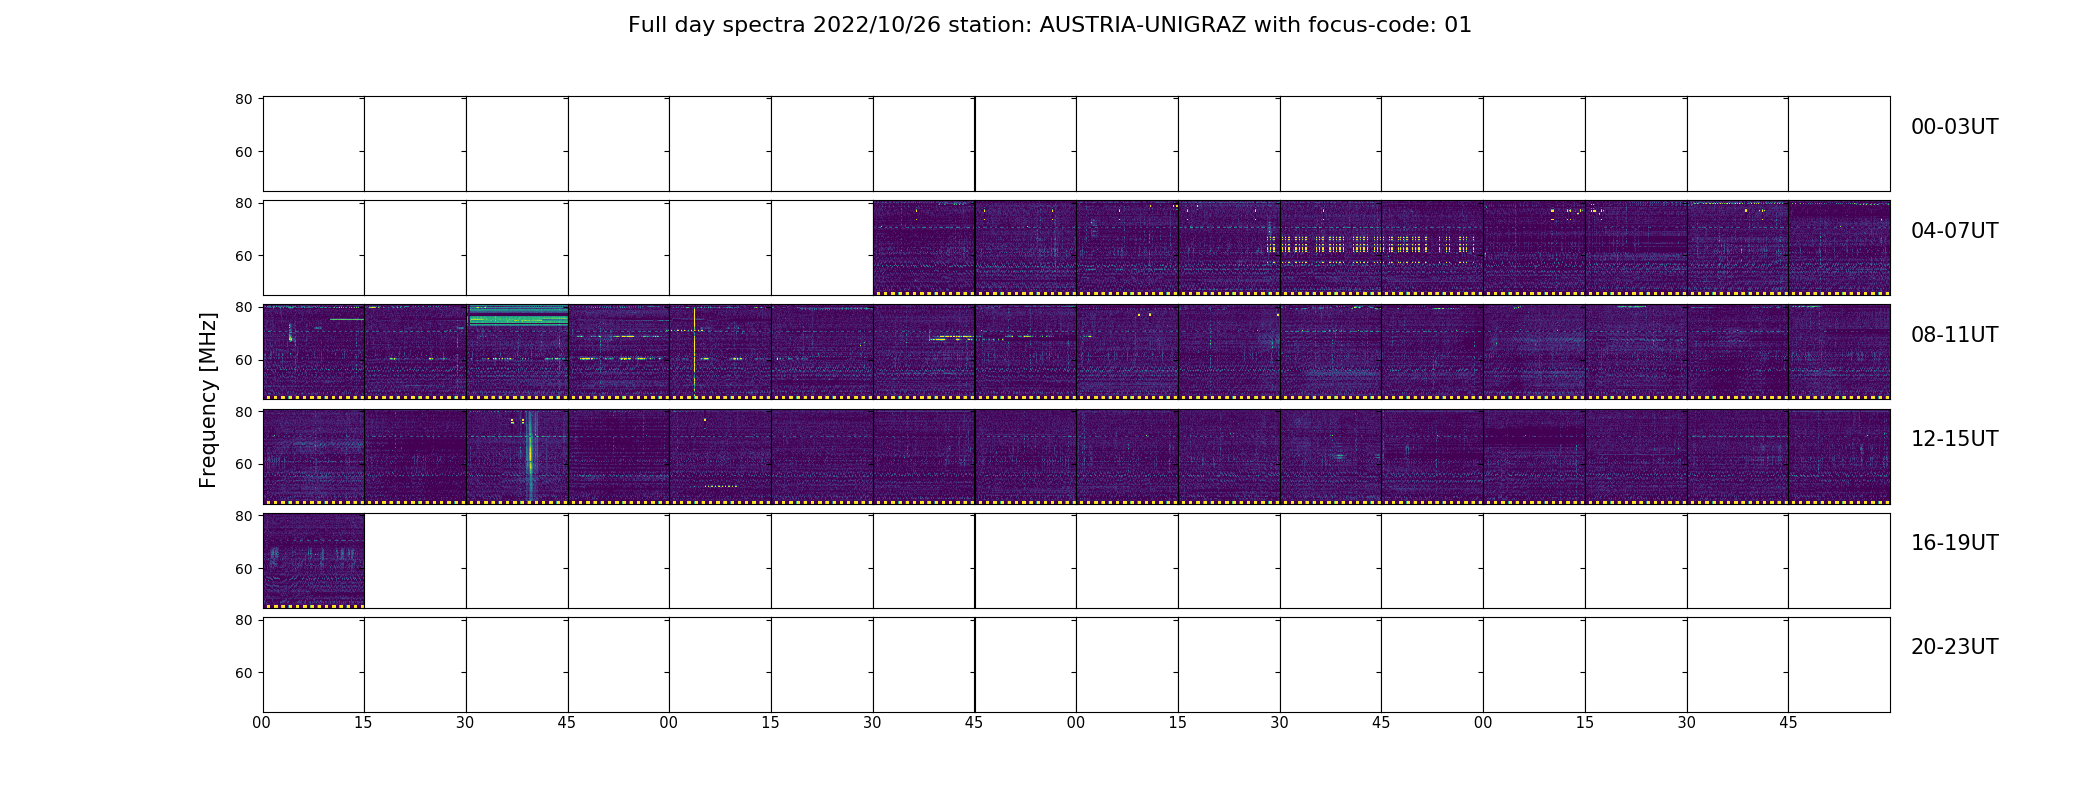The width and height of the screenshot is (2100, 800).
Task: Click the short yellow dashed line in the 12-15UT row
Action: (x=721, y=486)
